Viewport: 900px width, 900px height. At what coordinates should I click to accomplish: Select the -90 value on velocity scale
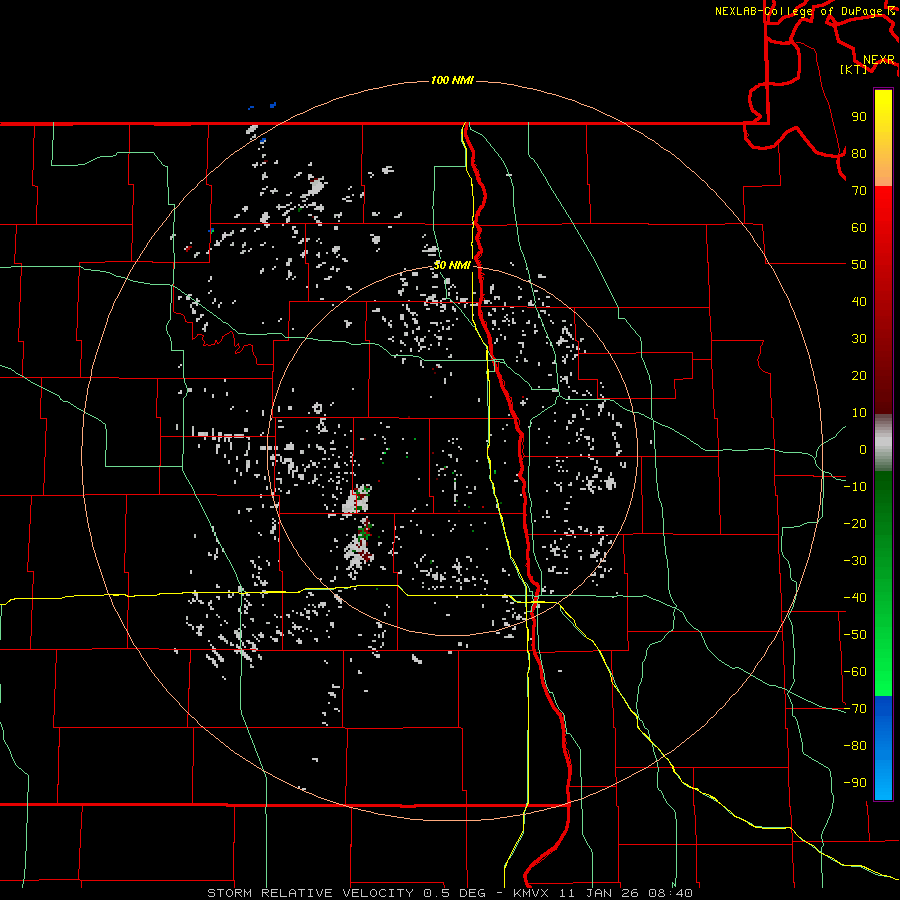click(x=855, y=783)
